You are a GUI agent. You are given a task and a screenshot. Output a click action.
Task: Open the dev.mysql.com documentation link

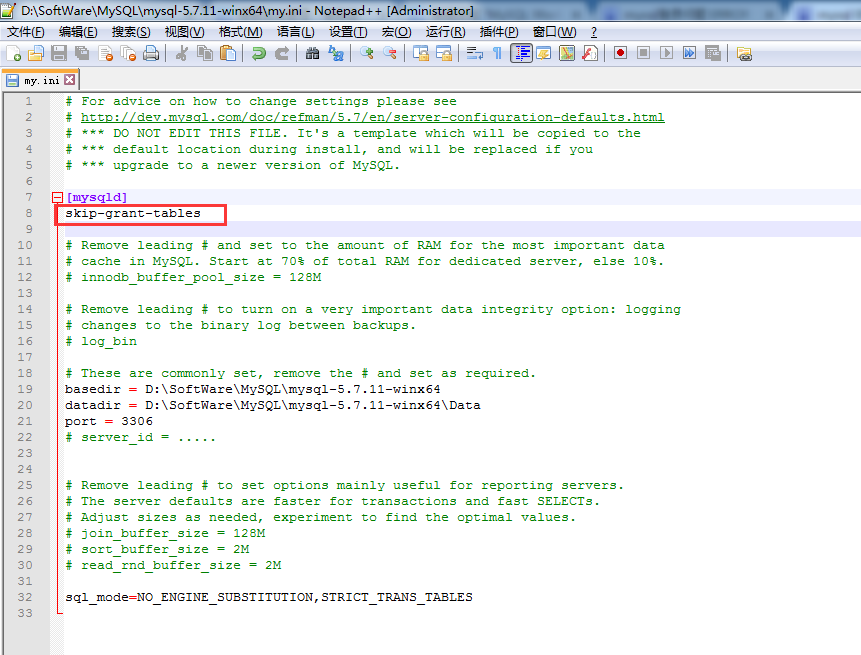(x=372, y=117)
